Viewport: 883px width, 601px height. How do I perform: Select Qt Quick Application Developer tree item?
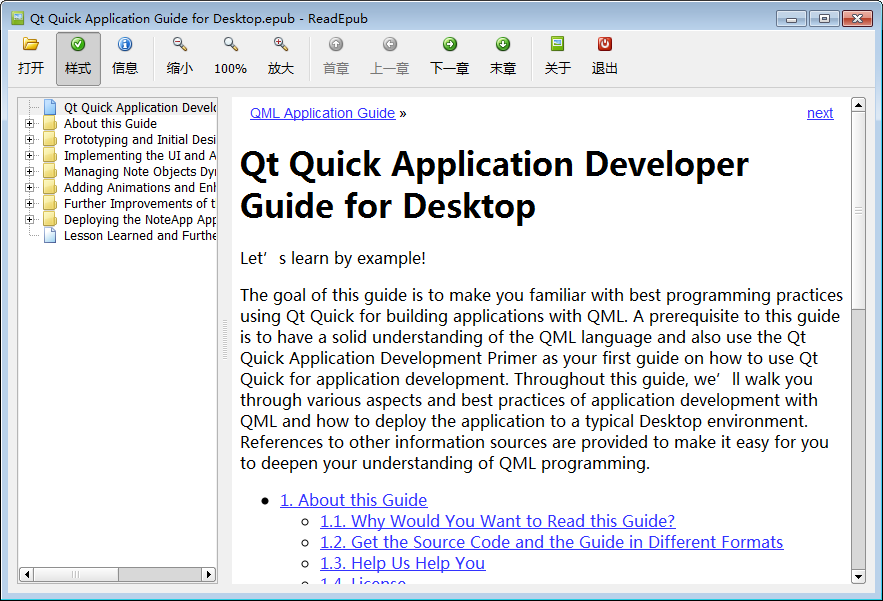click(x=140, y=107)
